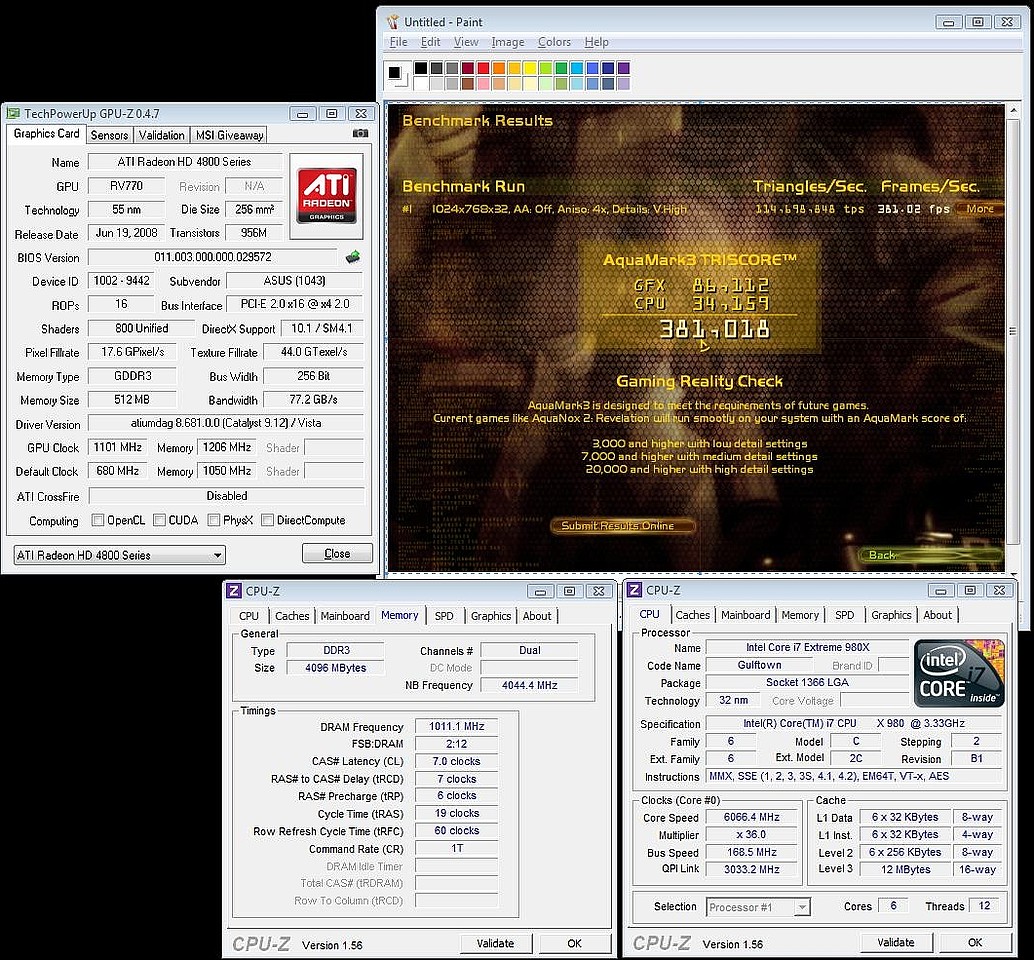Click the BIOS save icon in GPU-Z
The image size is (1034, 960).
pyautogui.click(x=353, y=257)
